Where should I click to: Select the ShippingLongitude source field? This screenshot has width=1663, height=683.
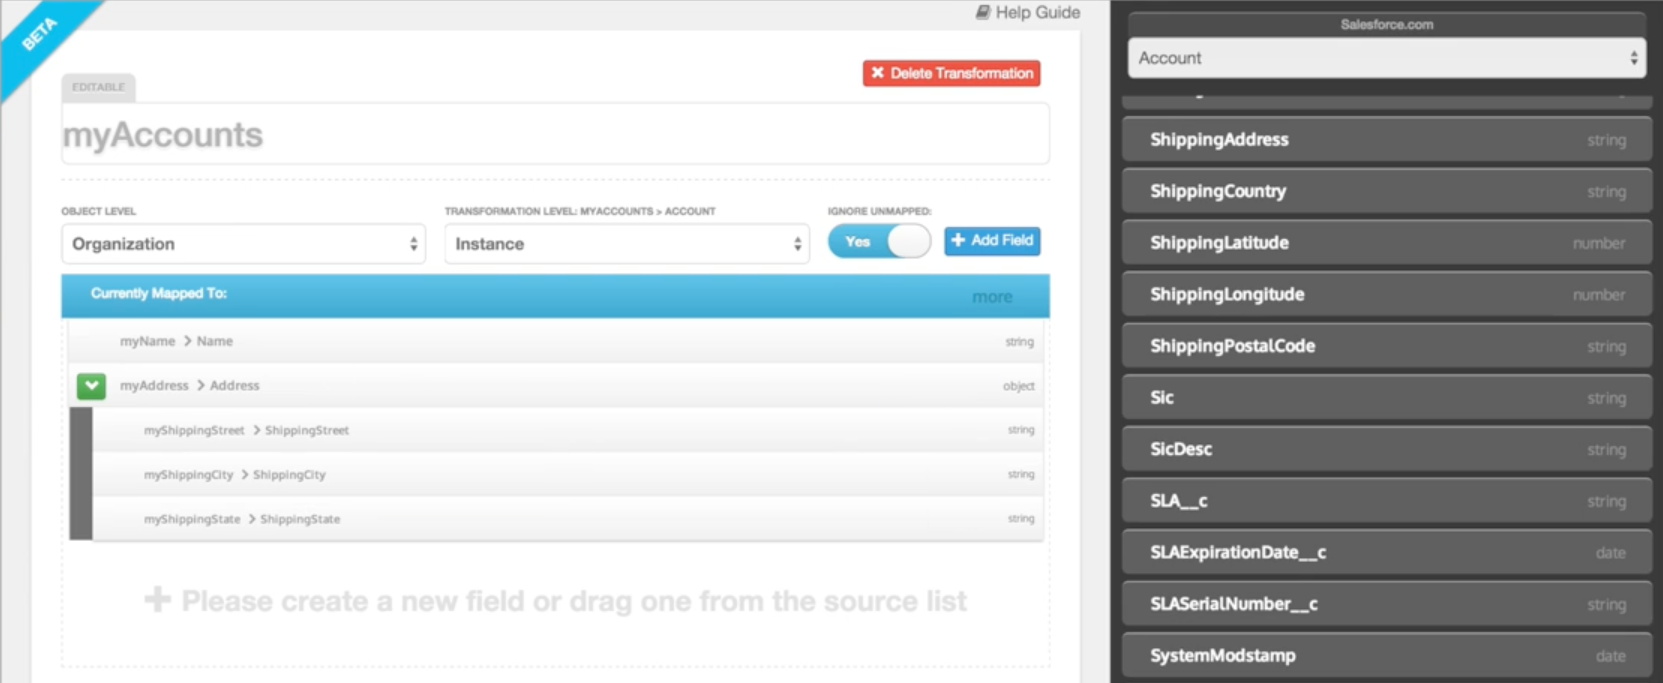click(1386, 295)
